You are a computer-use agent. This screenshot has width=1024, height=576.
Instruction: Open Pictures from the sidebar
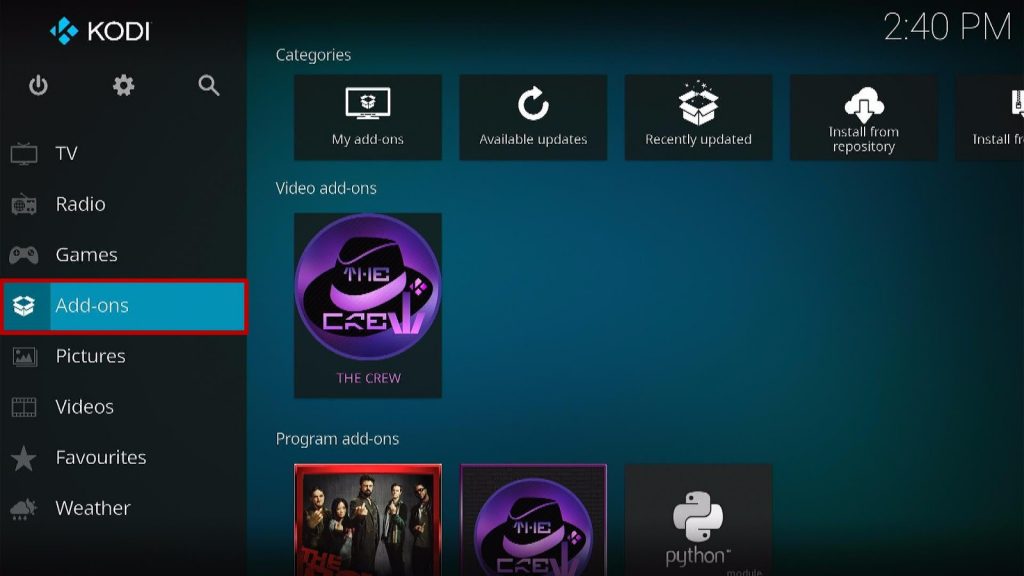tap(123, 356)
